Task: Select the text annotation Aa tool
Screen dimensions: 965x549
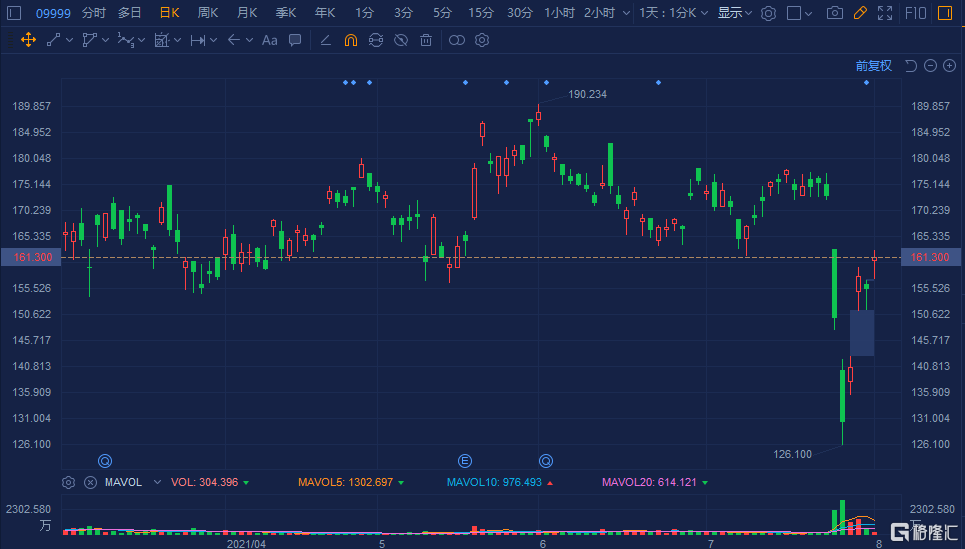Action: click(x=269, y=40)
